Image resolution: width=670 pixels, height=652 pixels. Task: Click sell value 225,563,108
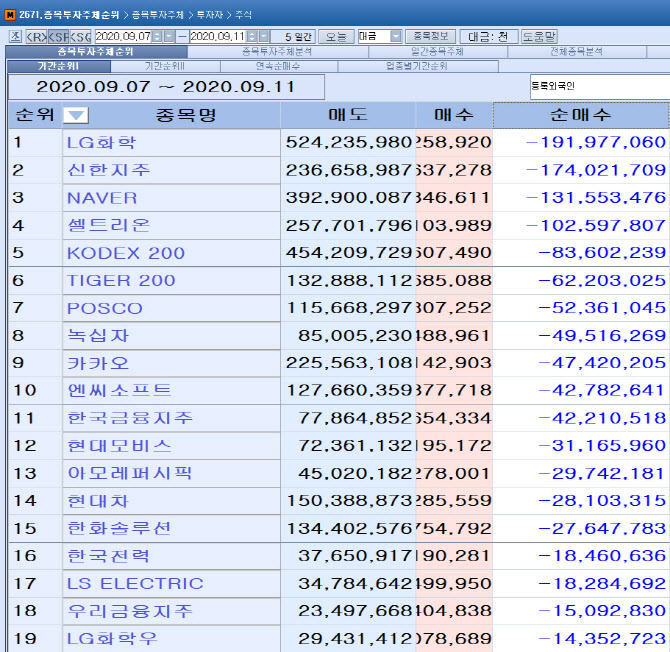coord(349,363)
